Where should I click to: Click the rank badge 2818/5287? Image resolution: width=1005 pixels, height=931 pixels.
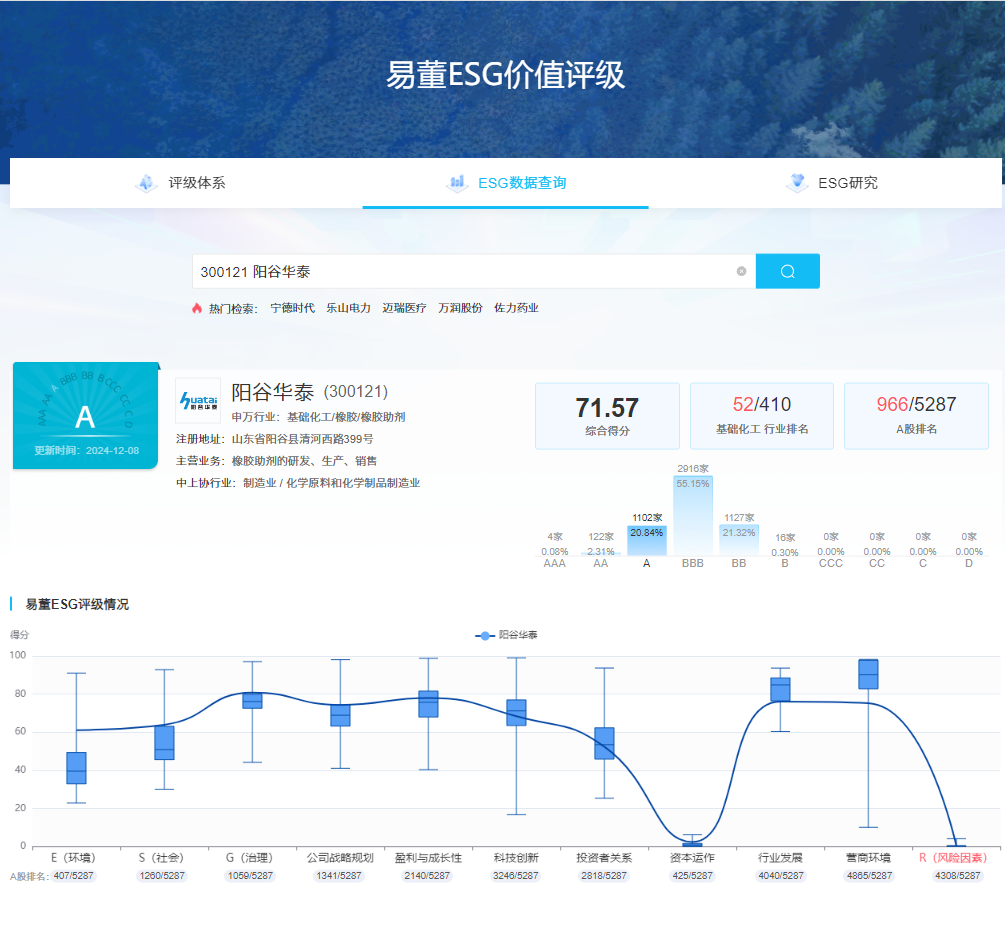[604, 876]
